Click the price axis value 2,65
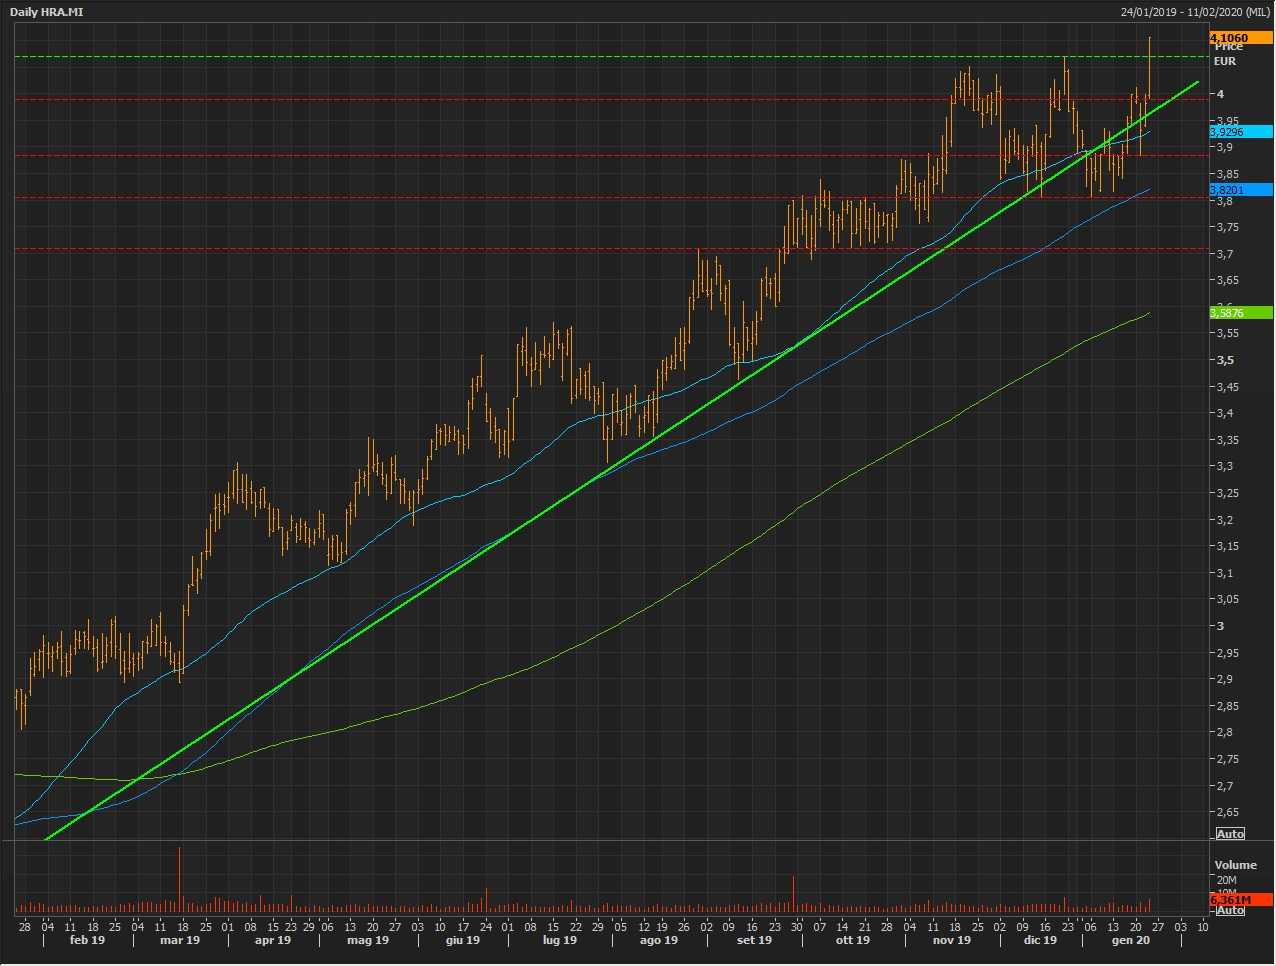This screenshot has width=1276, height=966. click(x=1228, y=812)
